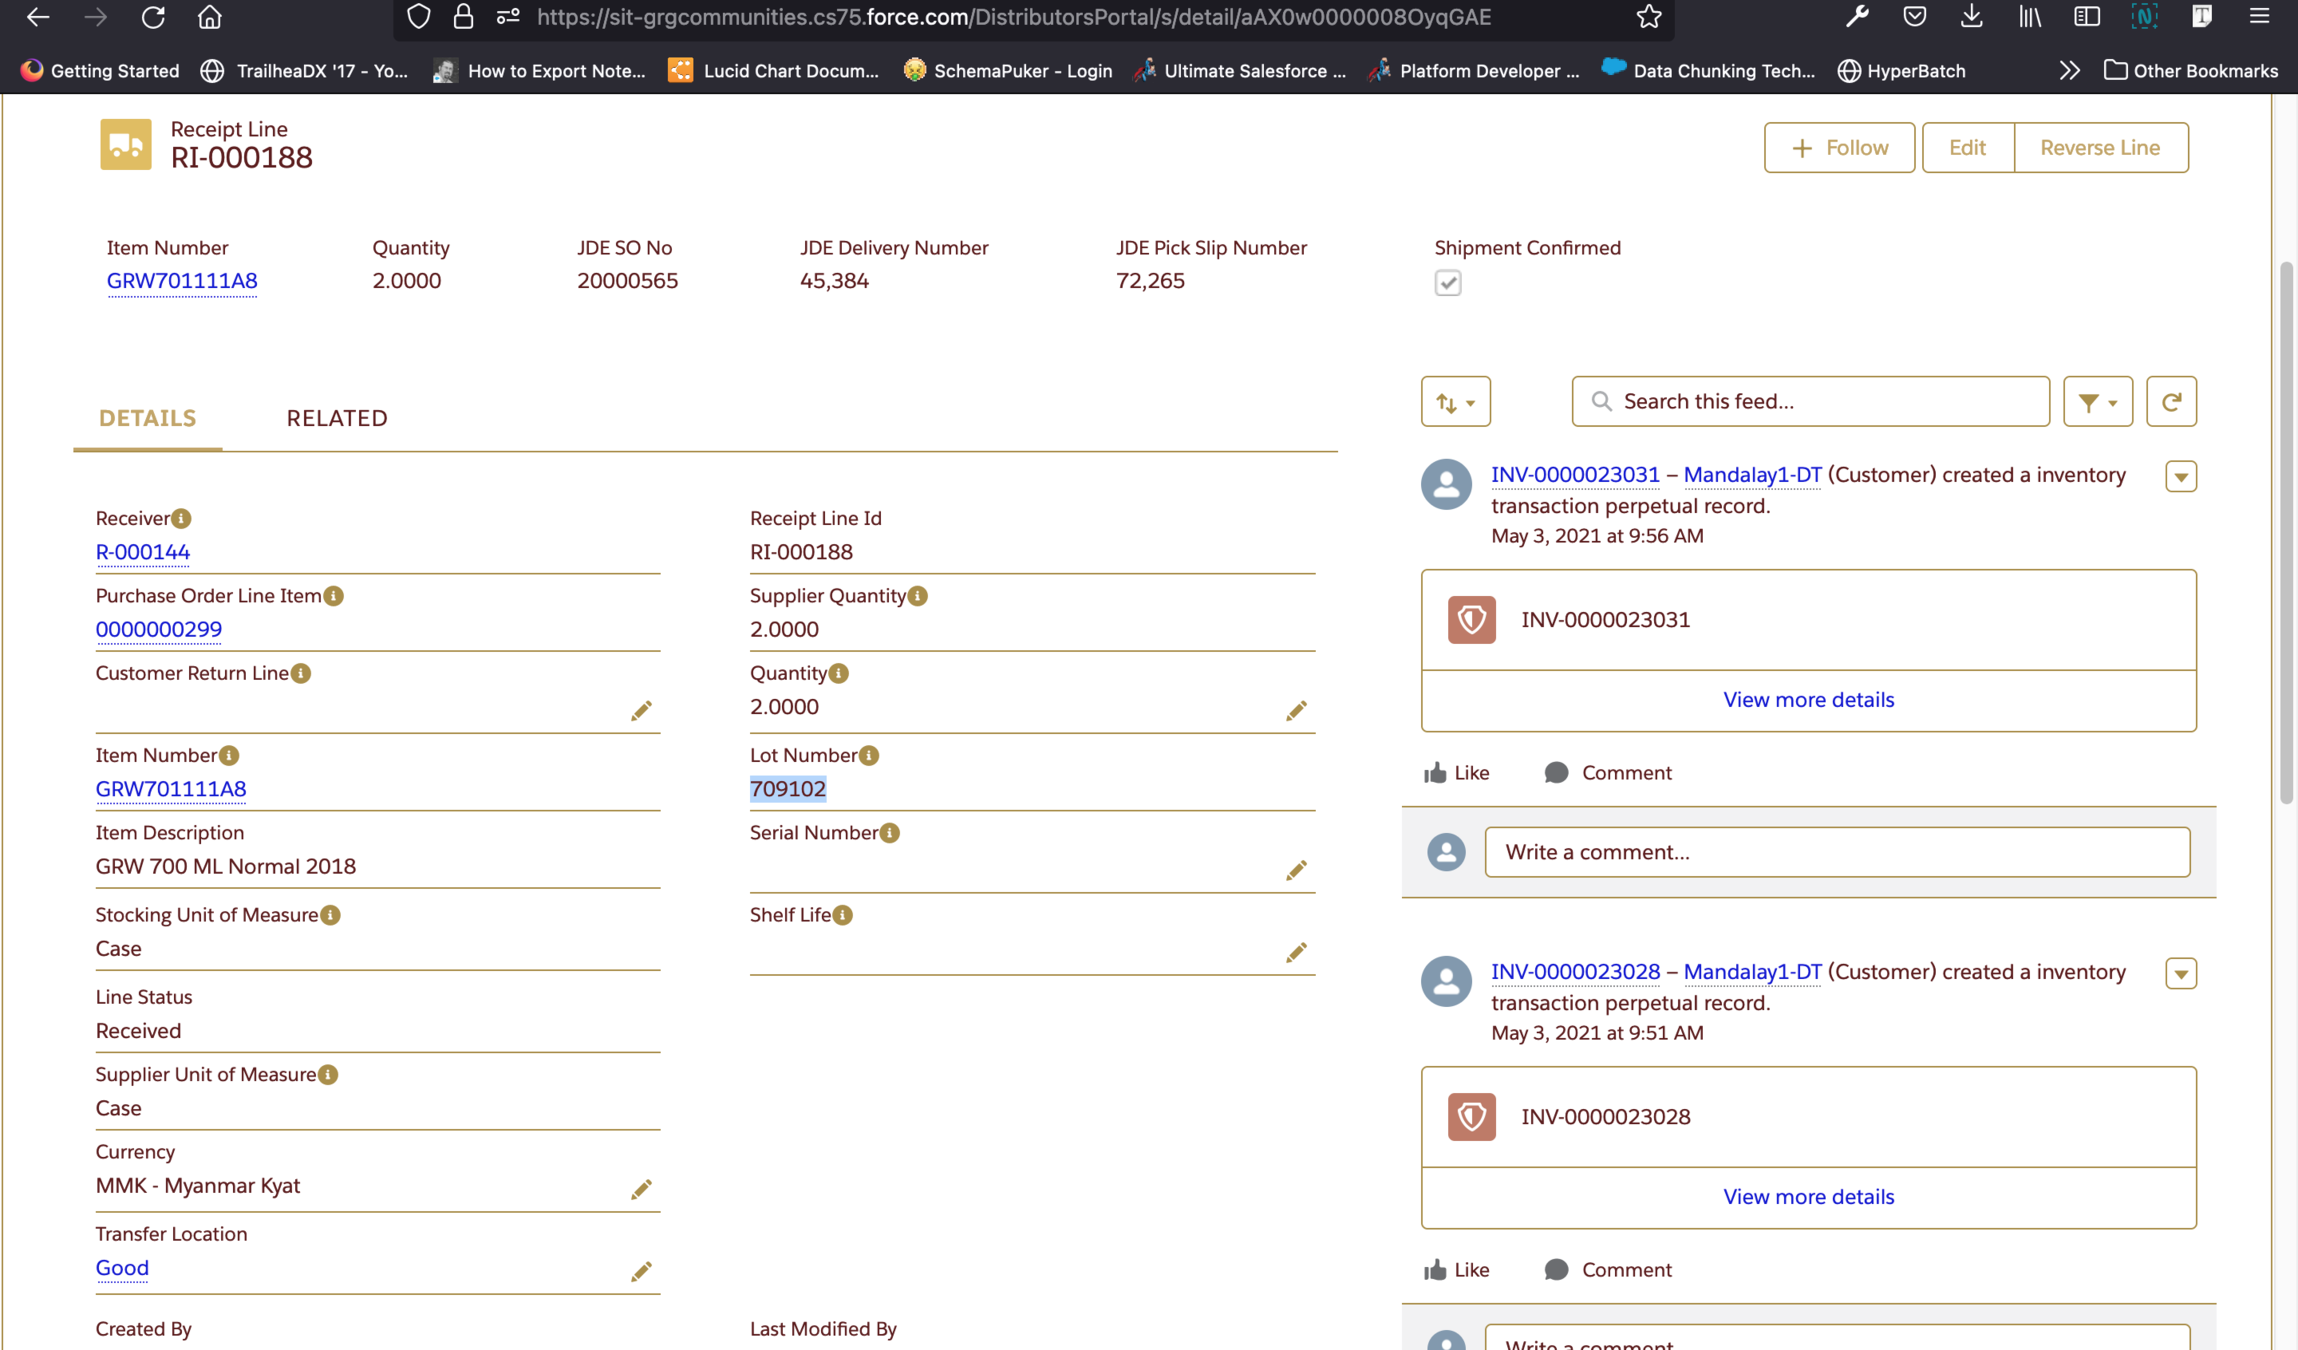Click the page vertical scrollbar
Image resolution: width=2298 pixels, height=1350 pixels.
2285,530
